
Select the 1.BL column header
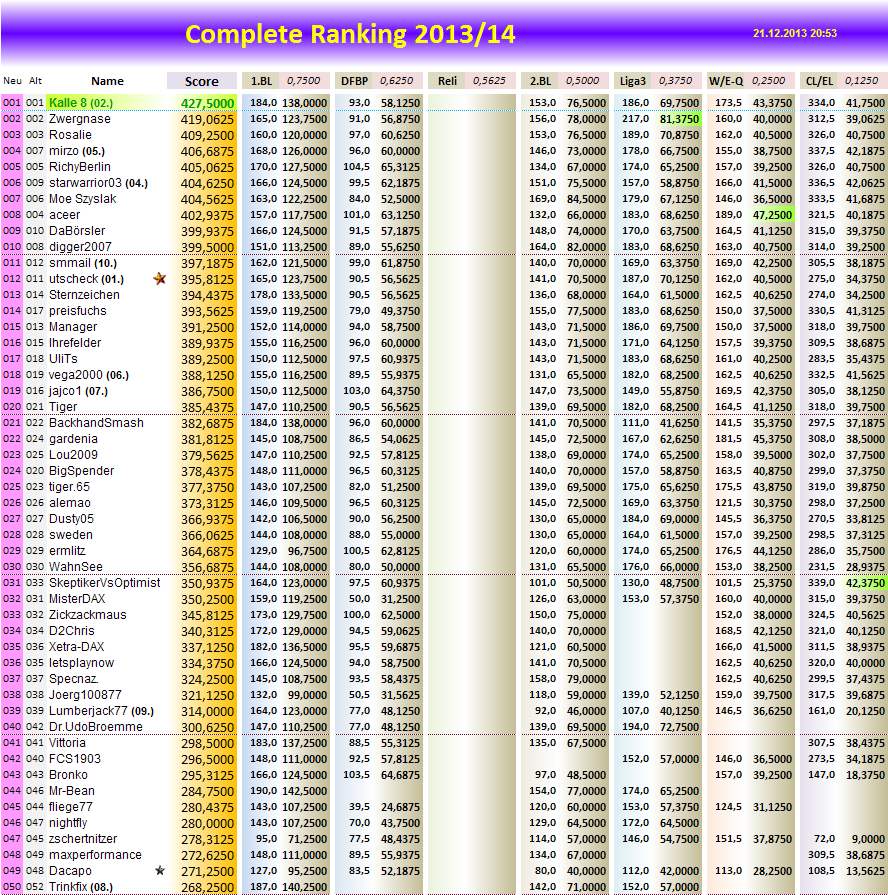tap(261, 81)
